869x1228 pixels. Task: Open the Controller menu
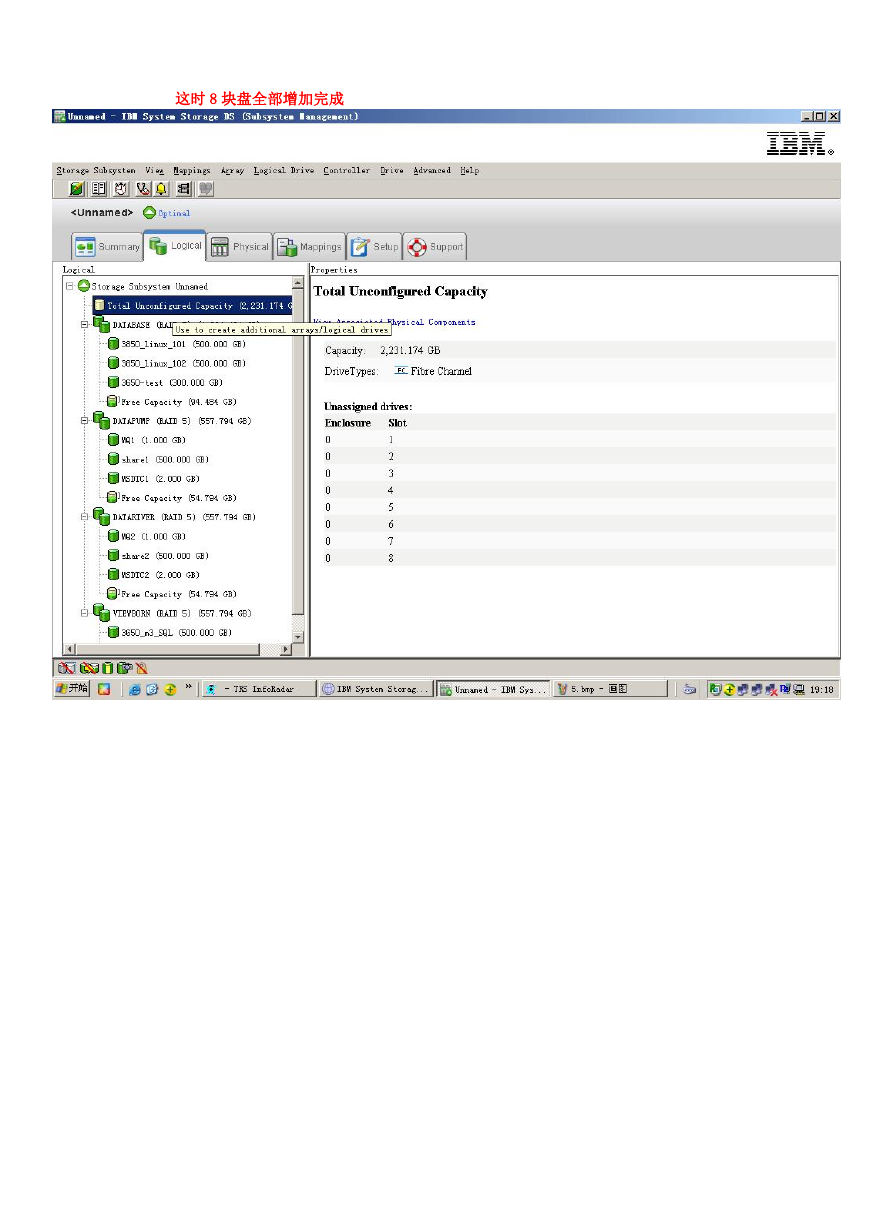point(347,170)
